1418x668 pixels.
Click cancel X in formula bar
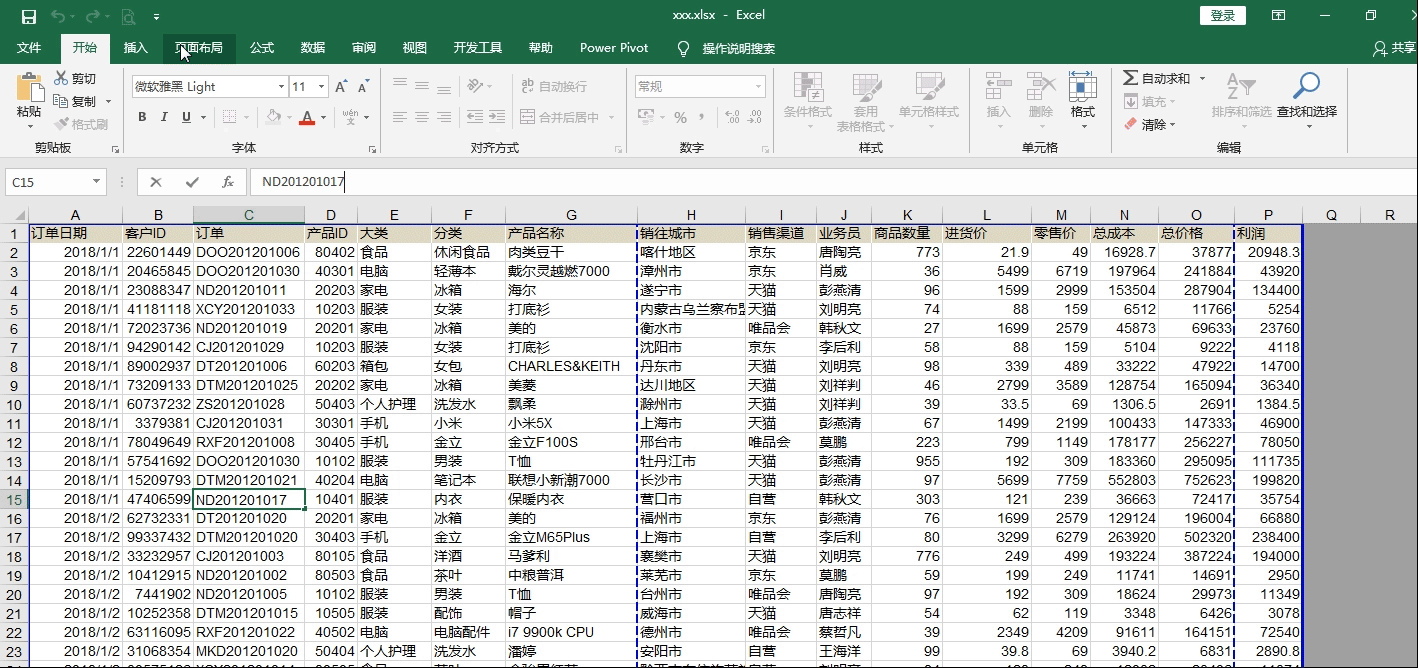[x=156, y=182]
